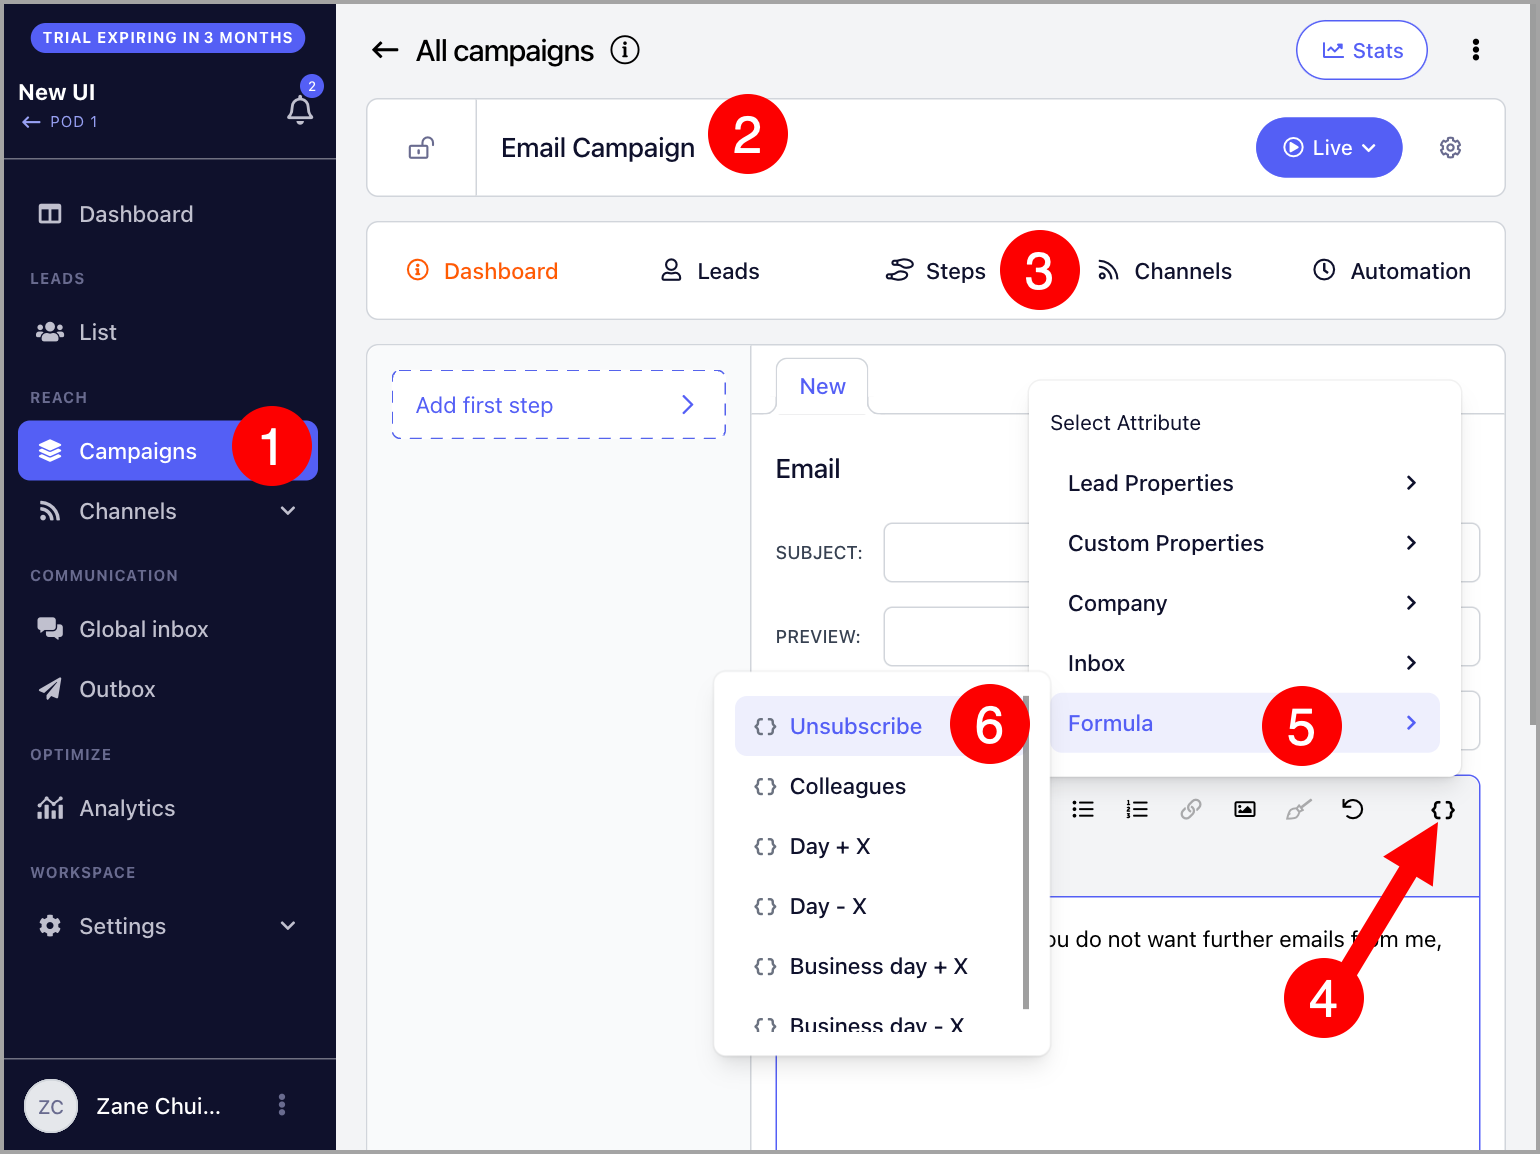This screenshot has height=1154, width=1540.
Task: Select the New email tab
Action: 822,386
